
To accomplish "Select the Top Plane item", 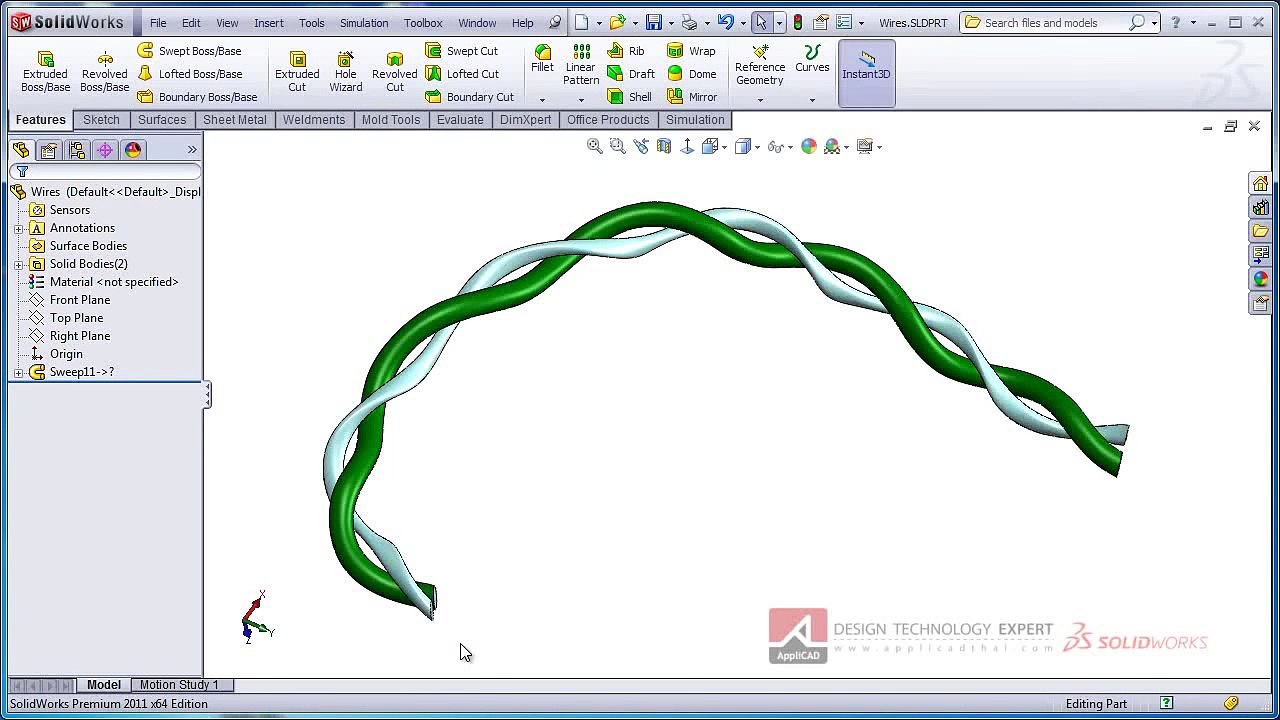I will pyautogui.click(x=76, y=318).
